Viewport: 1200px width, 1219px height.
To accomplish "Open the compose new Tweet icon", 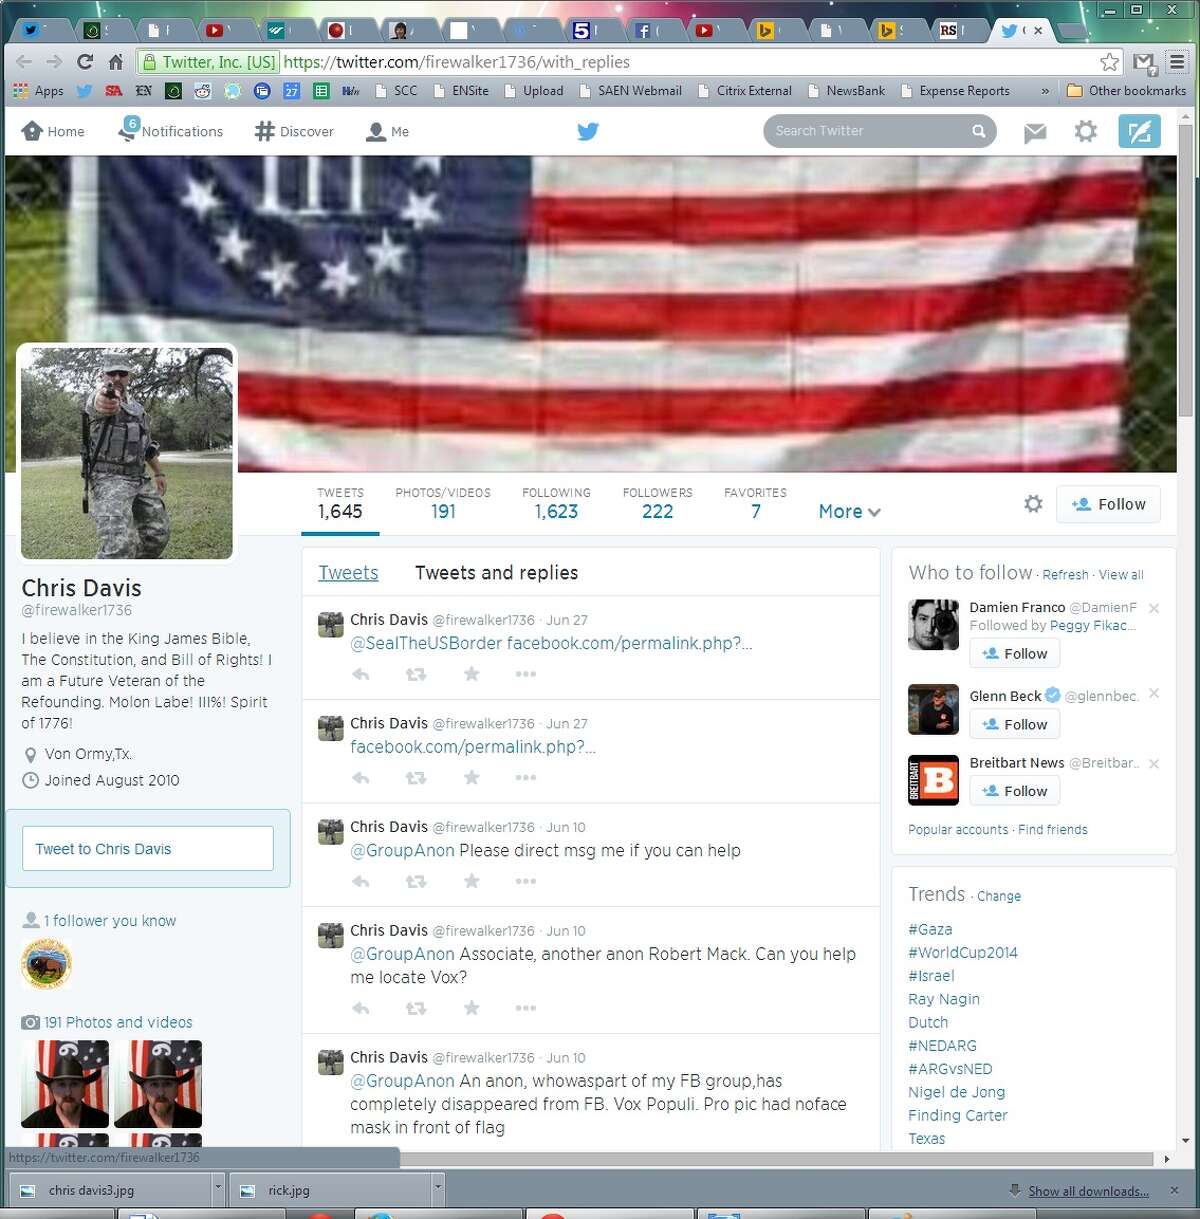I will tap(1139, 131).
